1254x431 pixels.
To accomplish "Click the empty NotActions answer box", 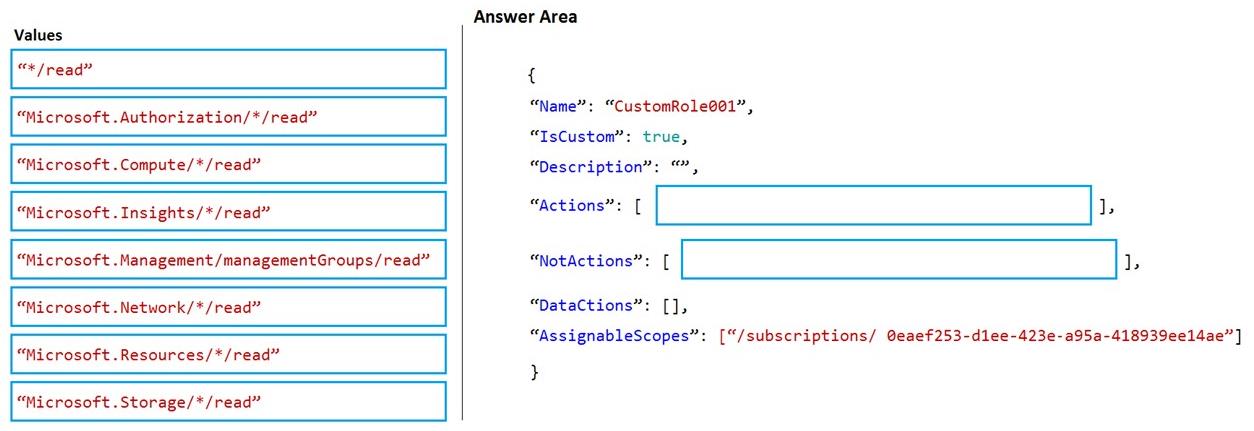I will [x=898, y=260].
